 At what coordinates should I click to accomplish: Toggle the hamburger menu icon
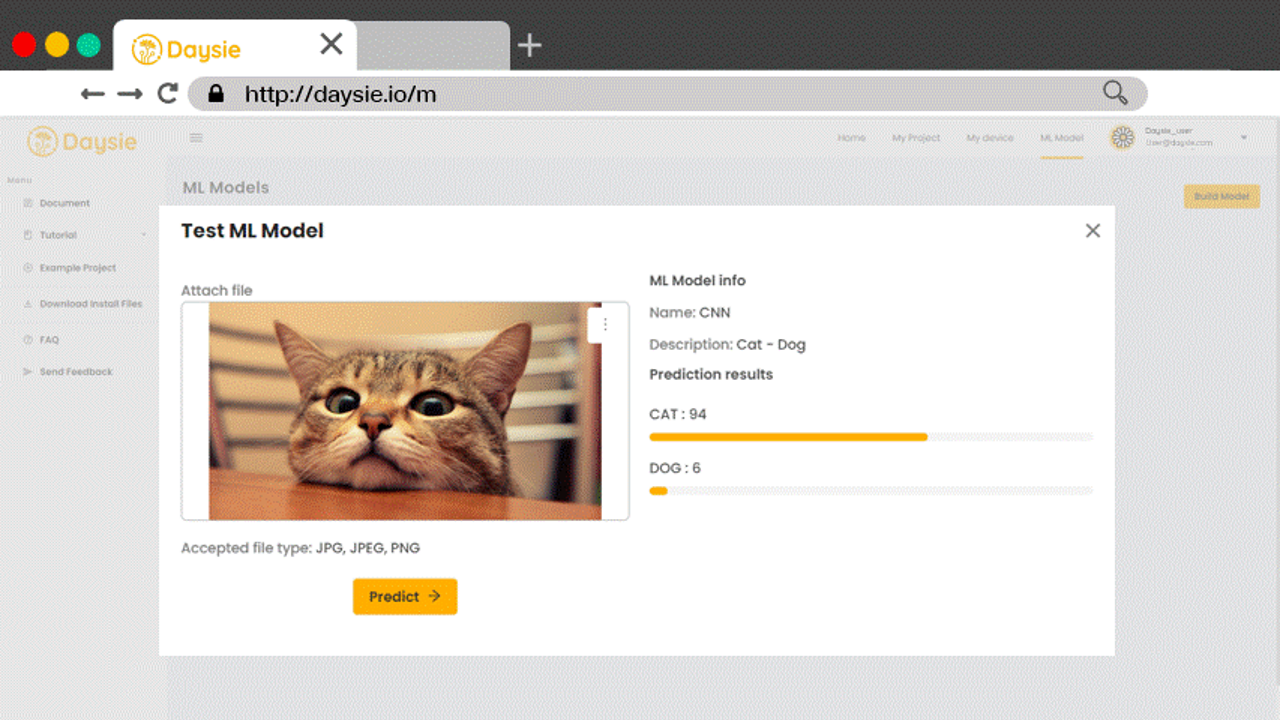coord(196,138)
